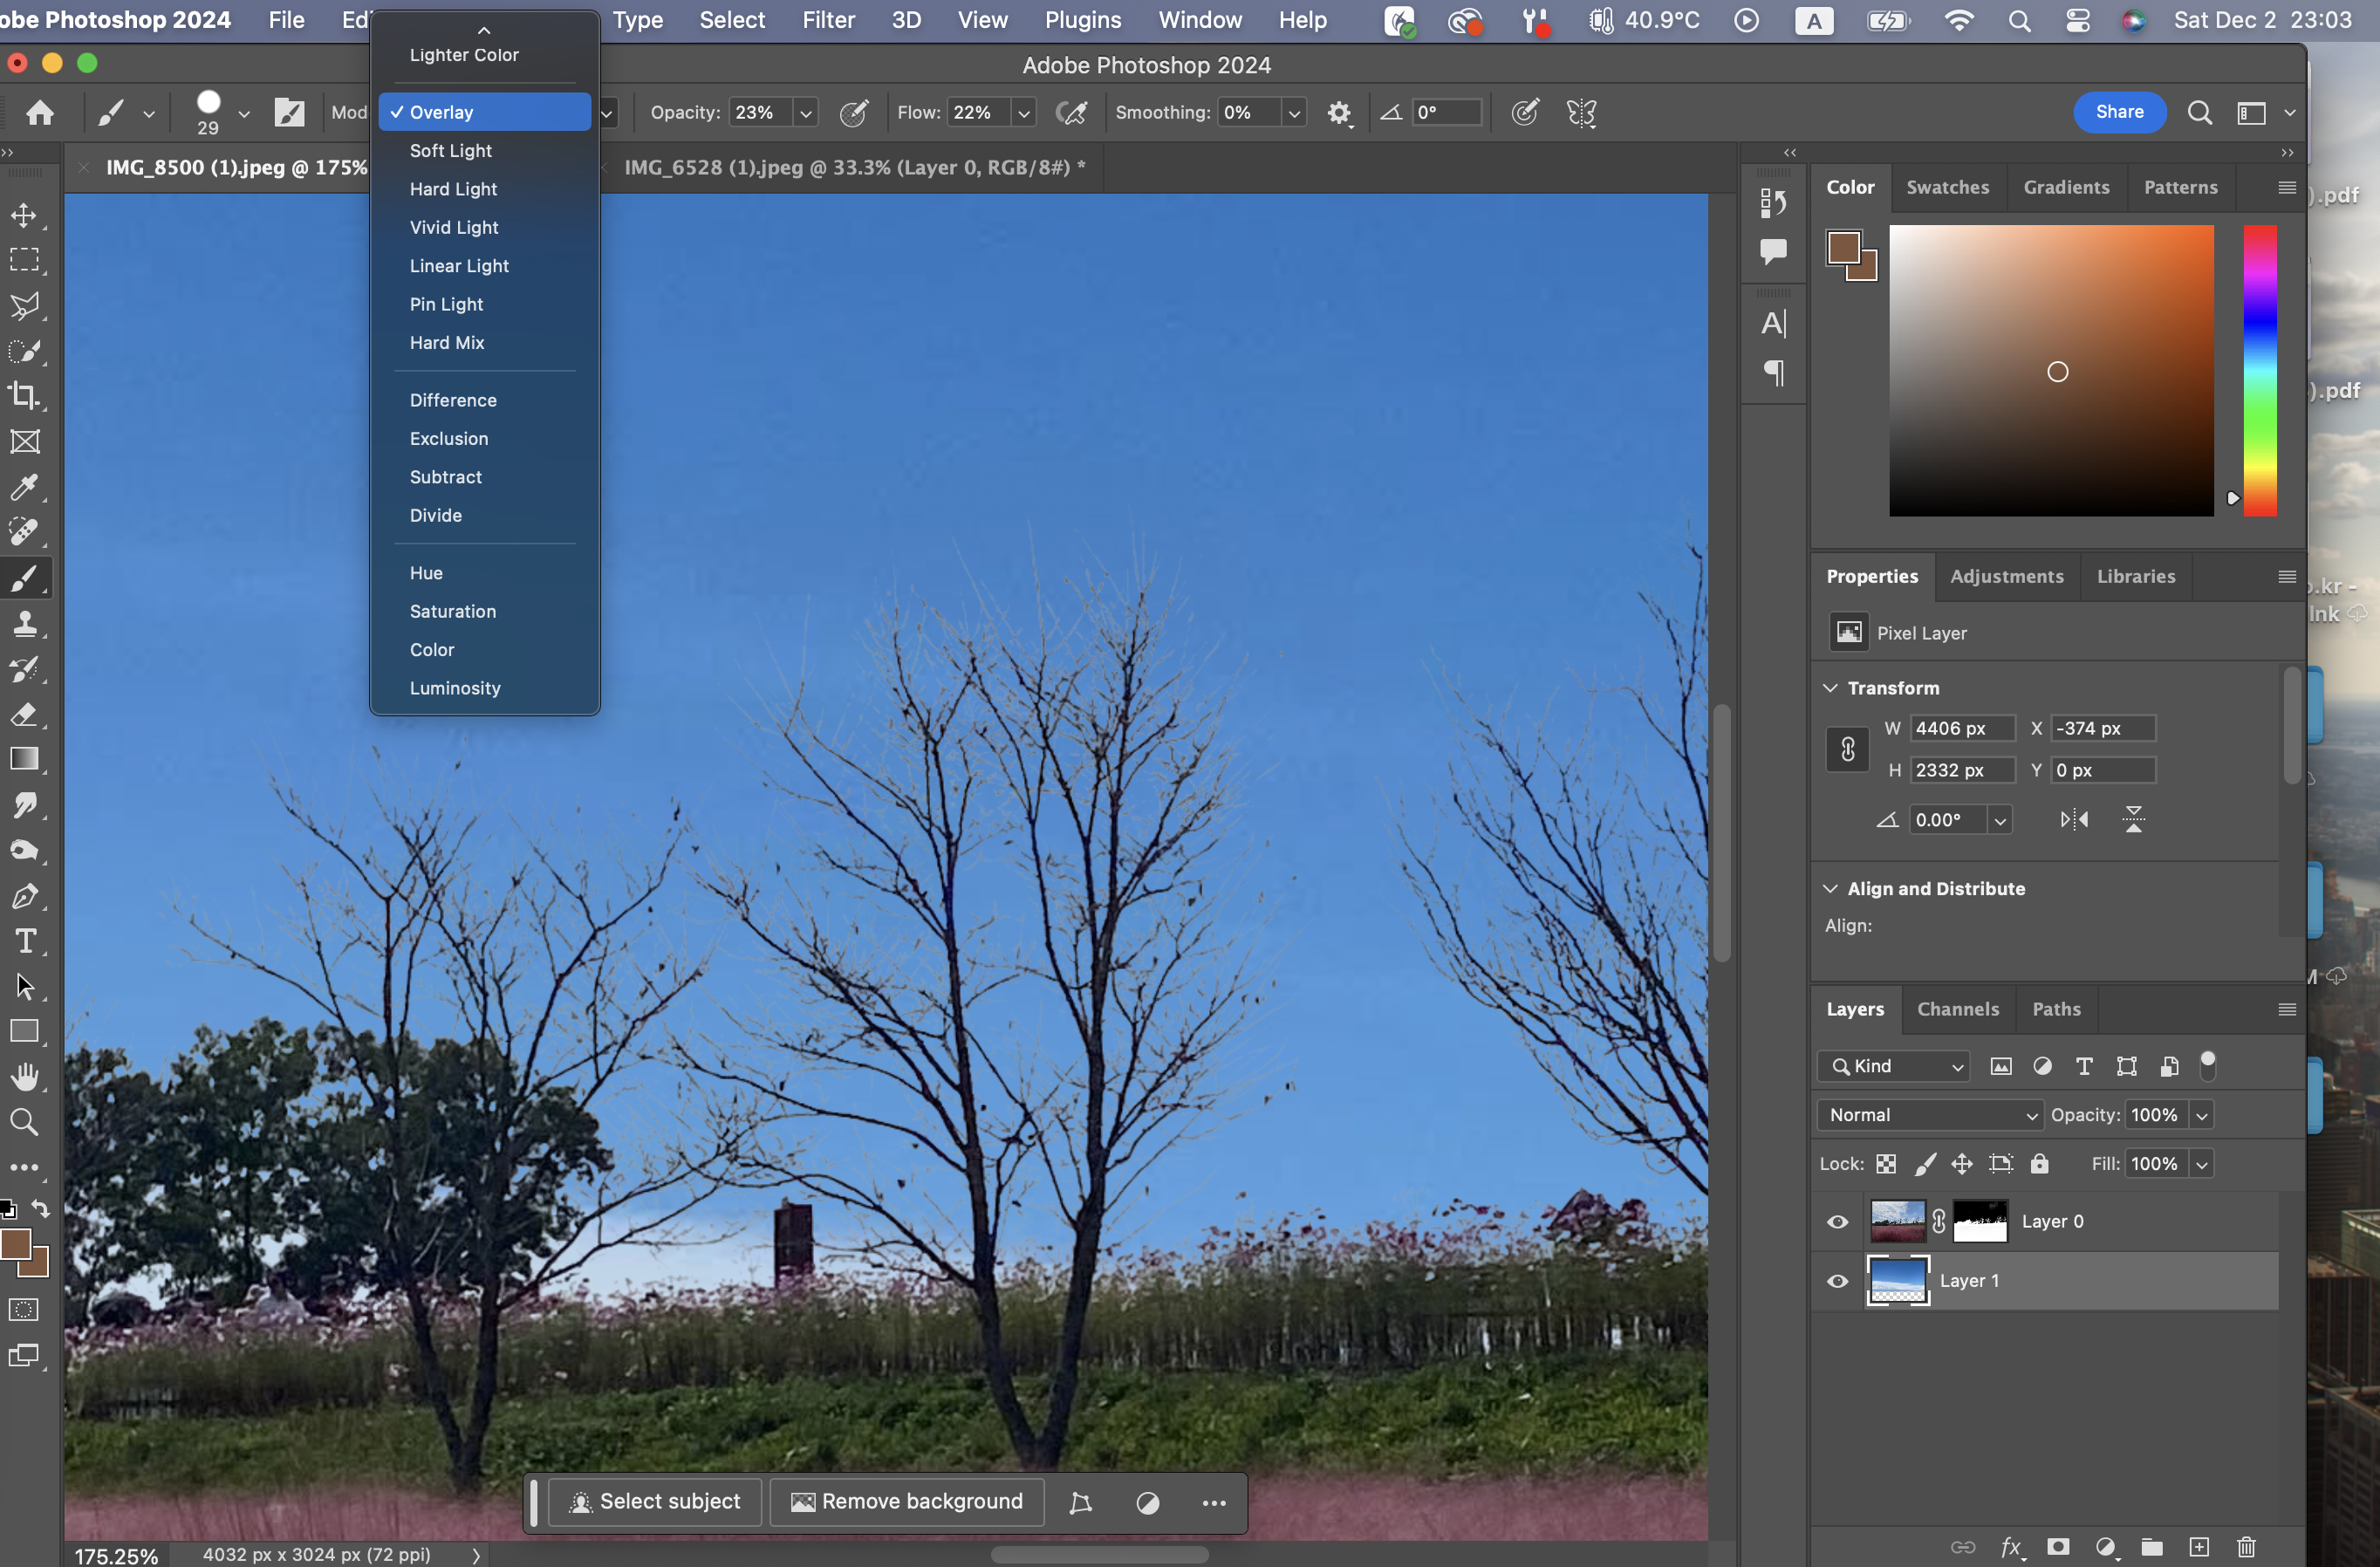Screen dimensions: 2380x1567
Task: Click the Remove background button
Action: [x=906, y=1502]
